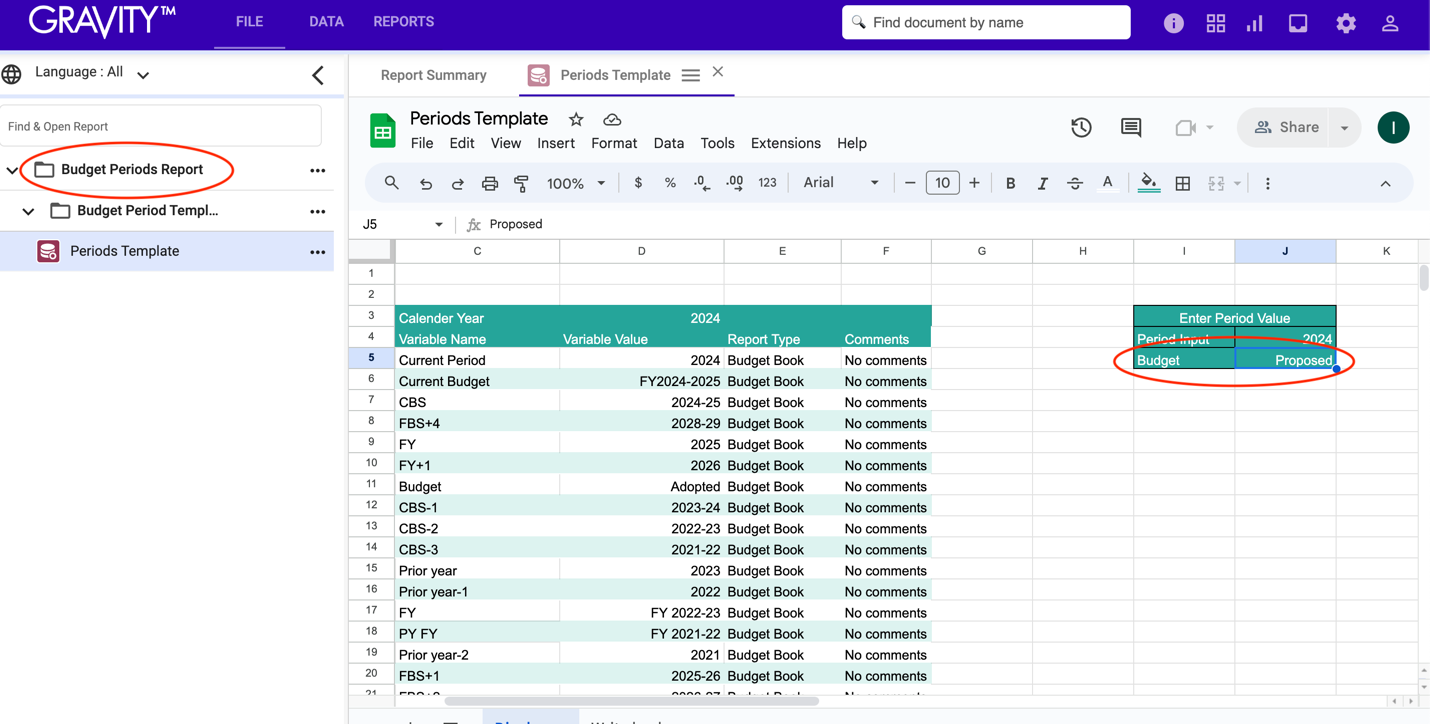Click the font size 10 field

(x=942, y=183)
